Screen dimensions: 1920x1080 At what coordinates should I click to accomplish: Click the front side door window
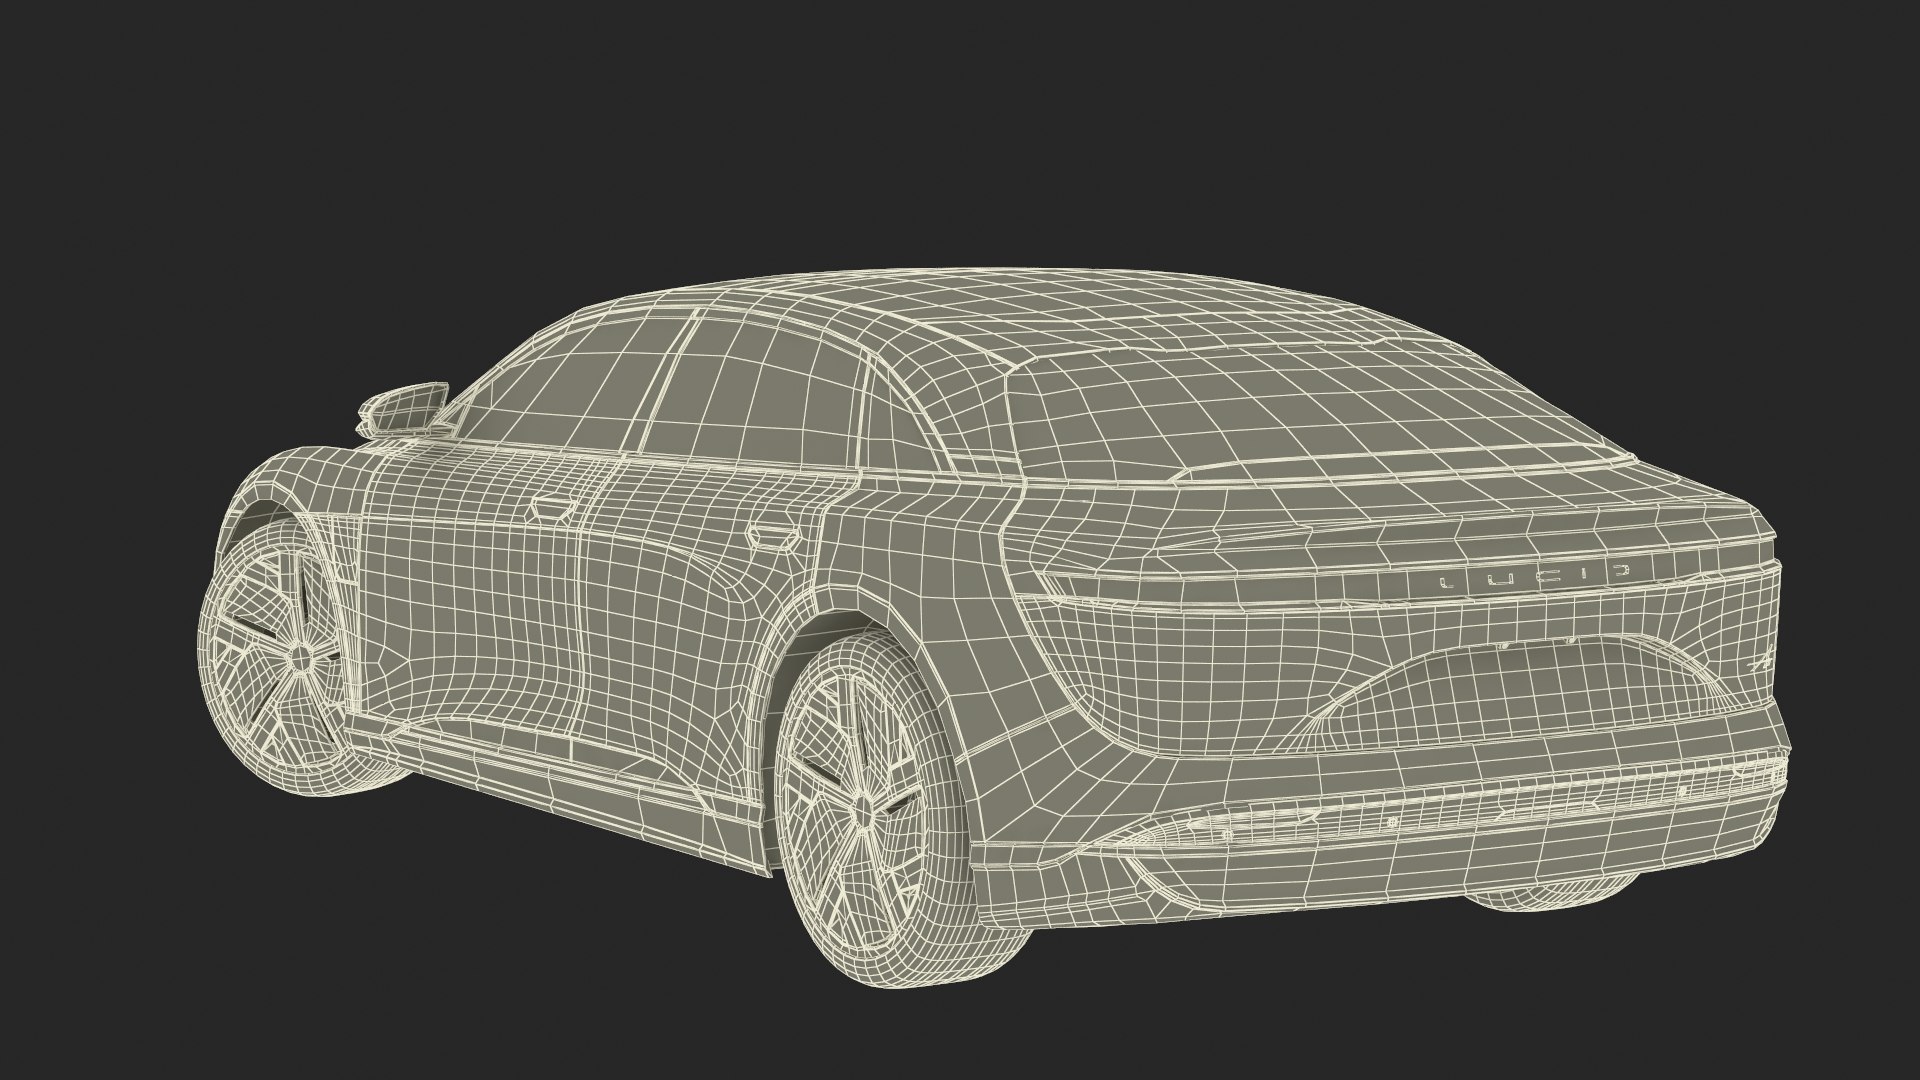pyautogui.click(x=575, y=385)
